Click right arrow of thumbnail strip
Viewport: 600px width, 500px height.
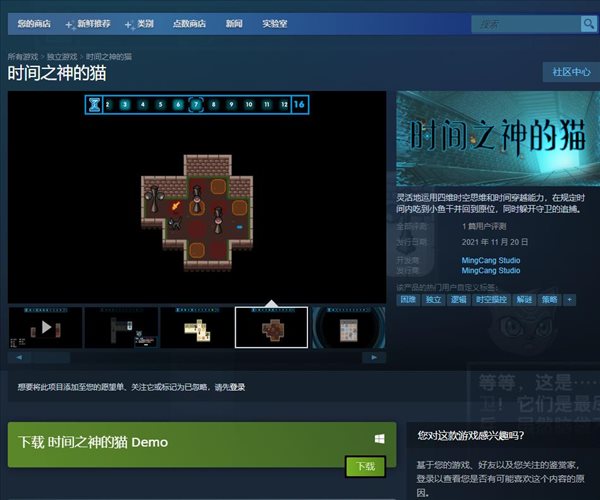pos(374,357)
